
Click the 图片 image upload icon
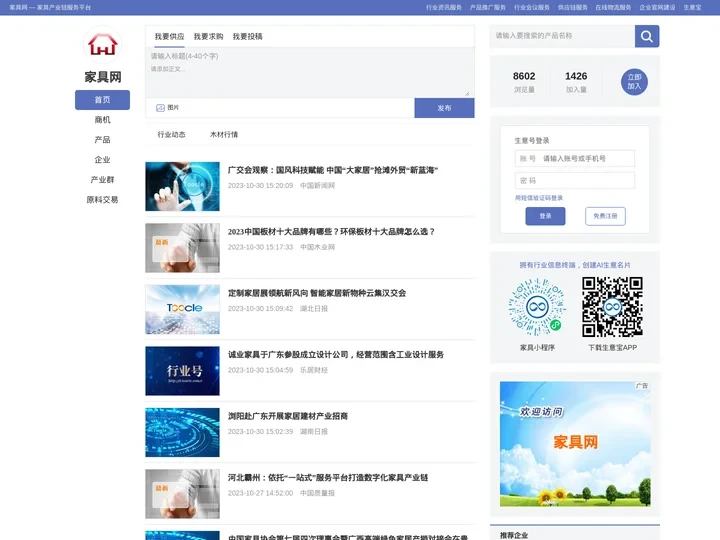pyautogui.click(x=160, y=108)
